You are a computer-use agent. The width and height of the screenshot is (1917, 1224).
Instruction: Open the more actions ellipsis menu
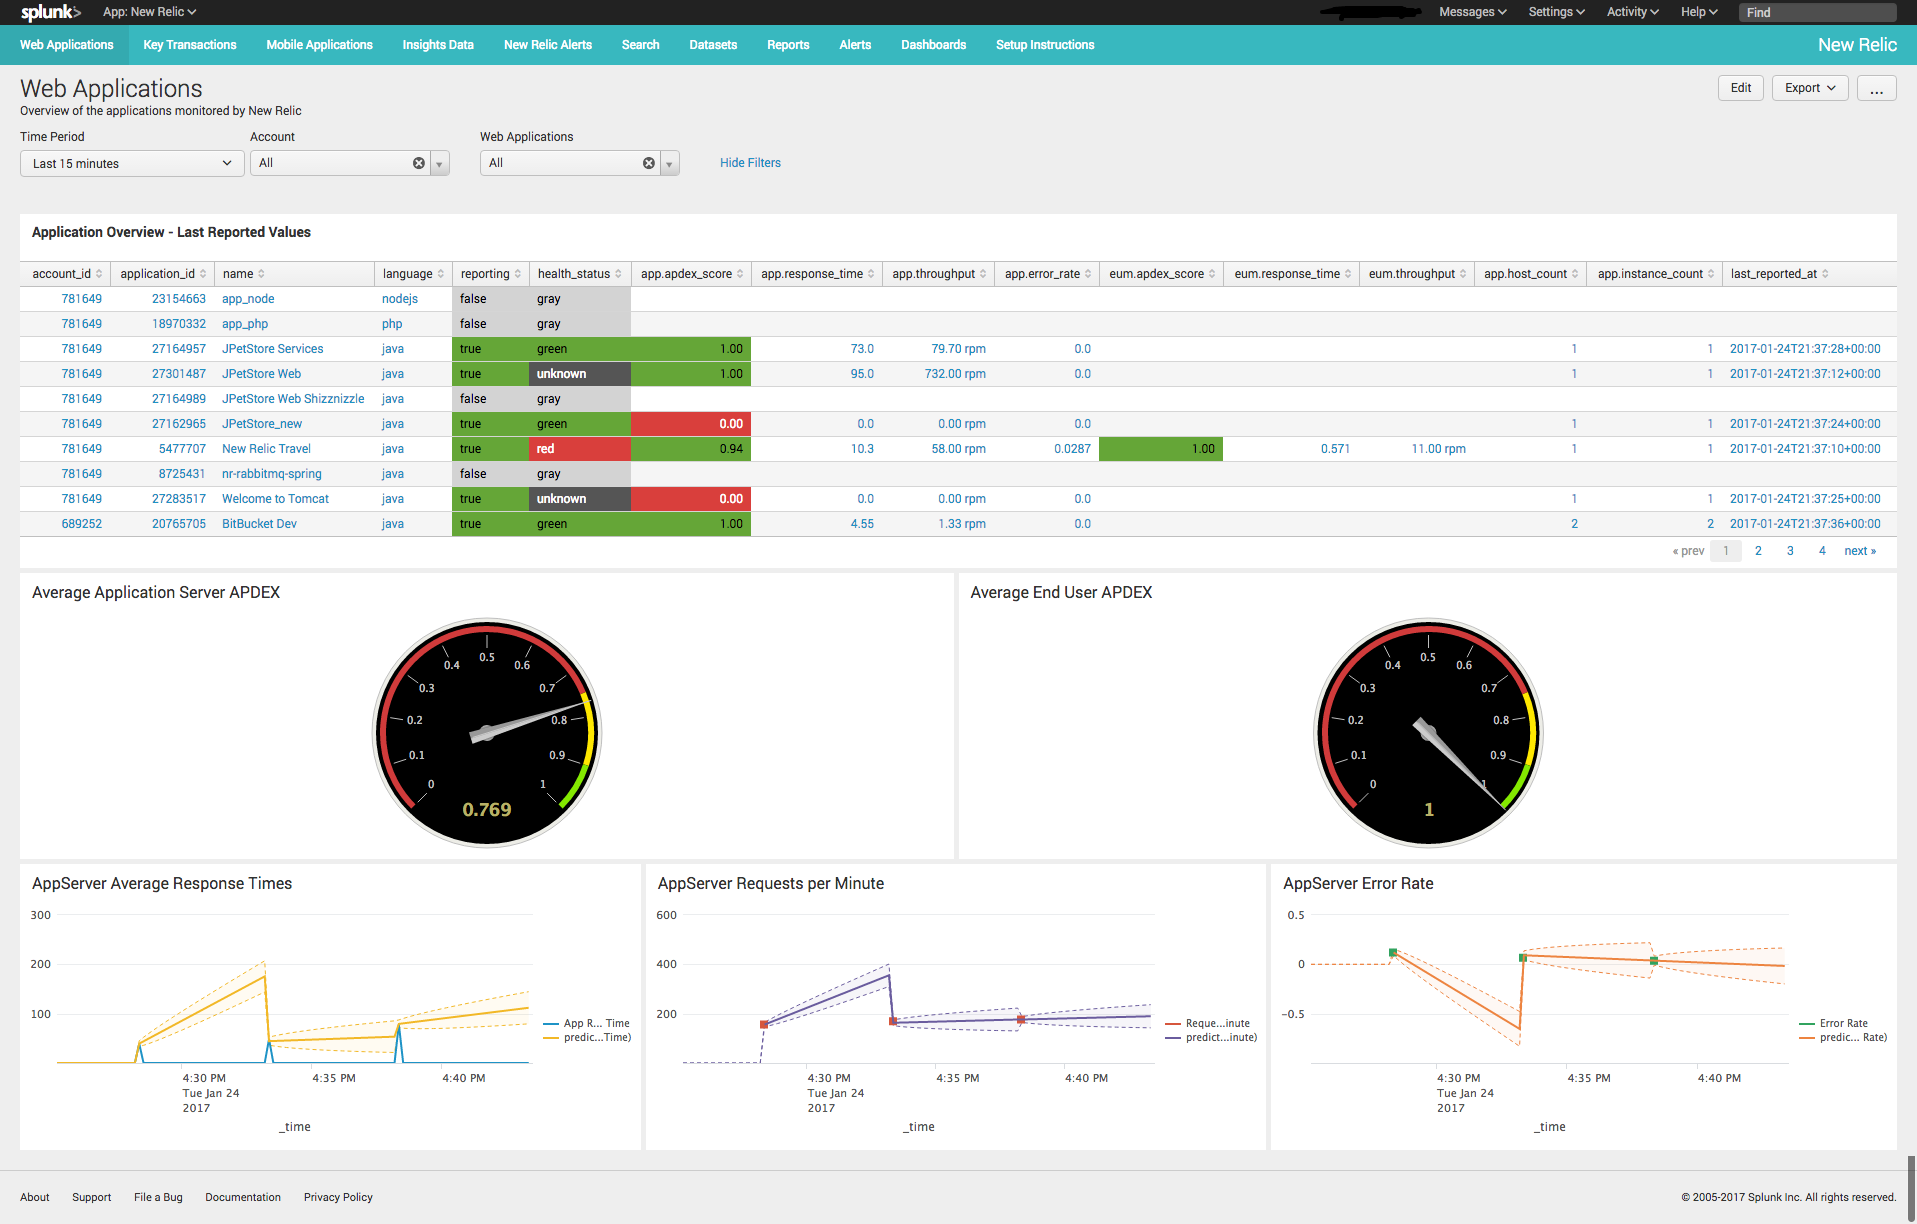pyautogui.click(x=1876, y=88)
